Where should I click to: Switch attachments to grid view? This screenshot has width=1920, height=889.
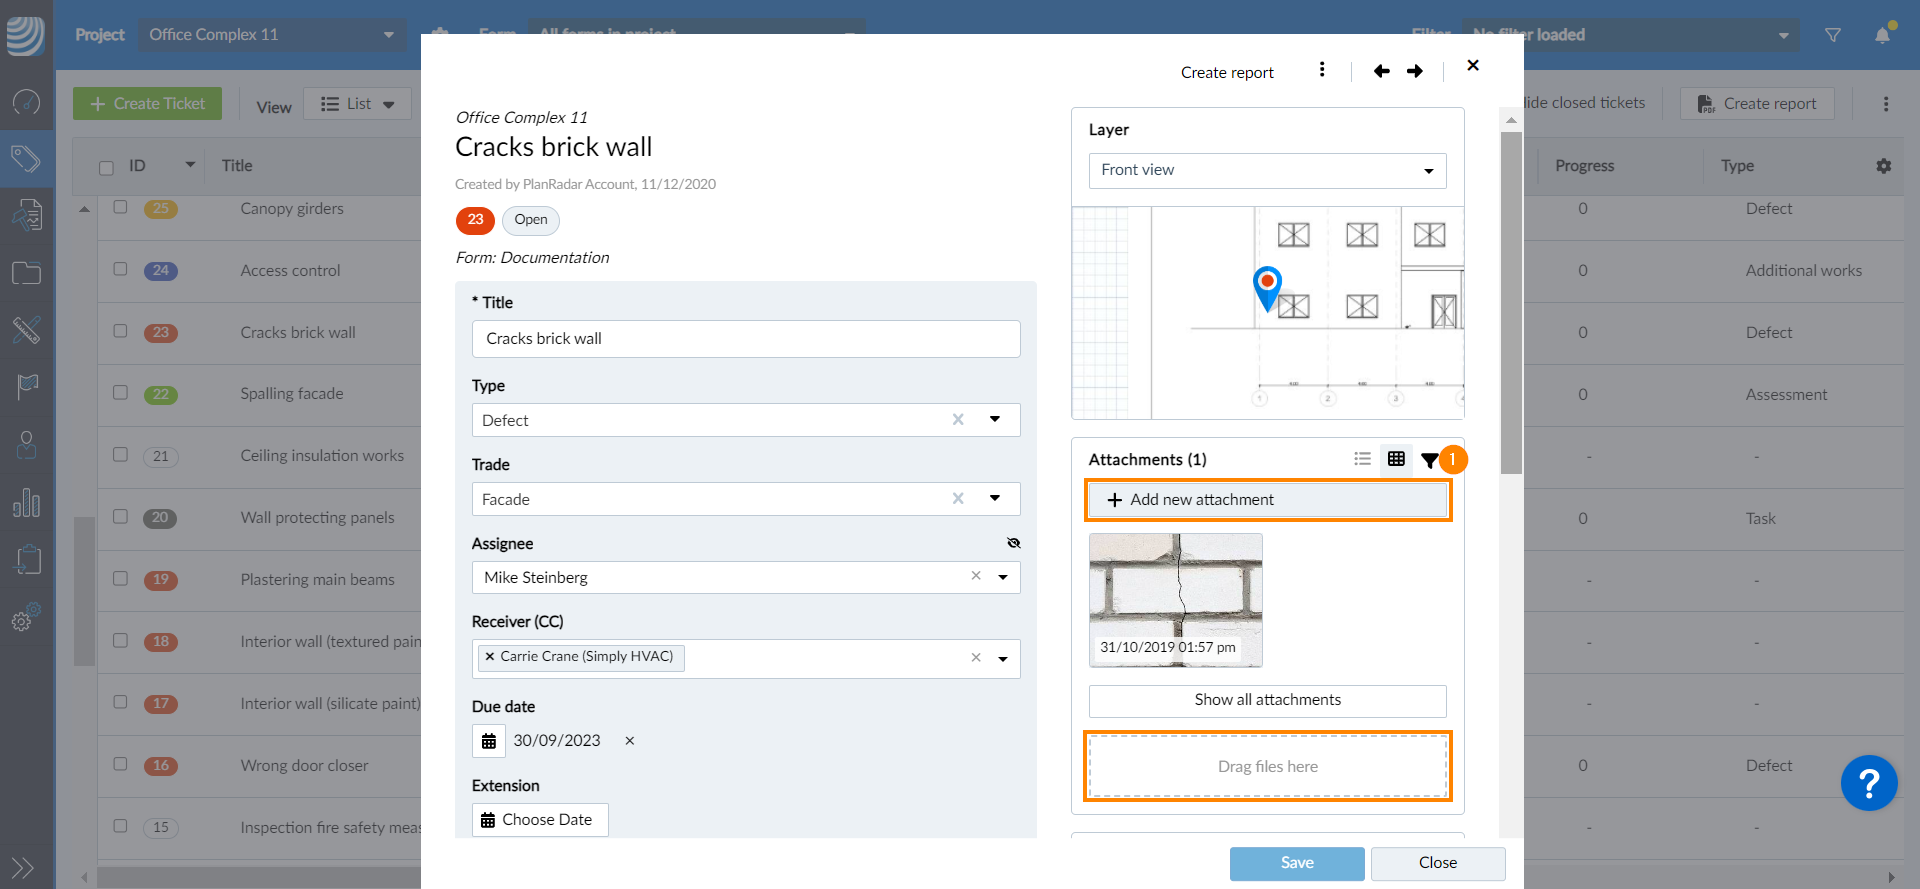(1396, 459)
